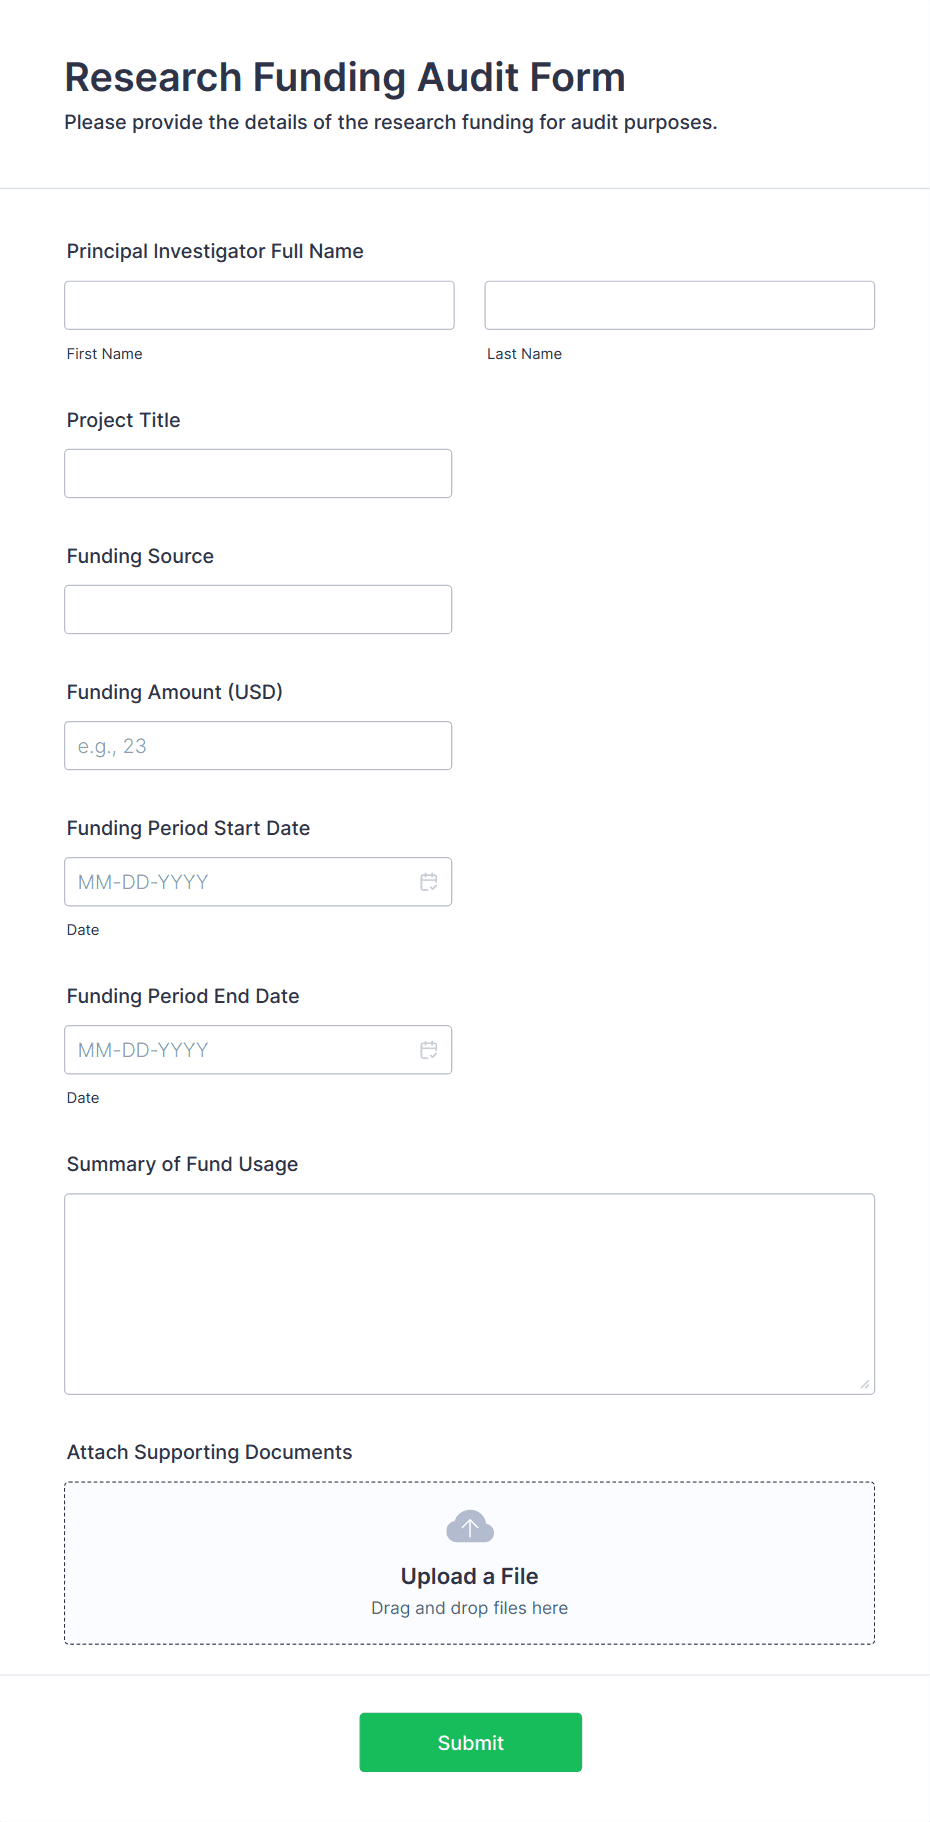This screenshot has width=930, height=1822.
Task: Click inside the Summary of Fund Usage textarea
Action: (x=469, y=1293)
